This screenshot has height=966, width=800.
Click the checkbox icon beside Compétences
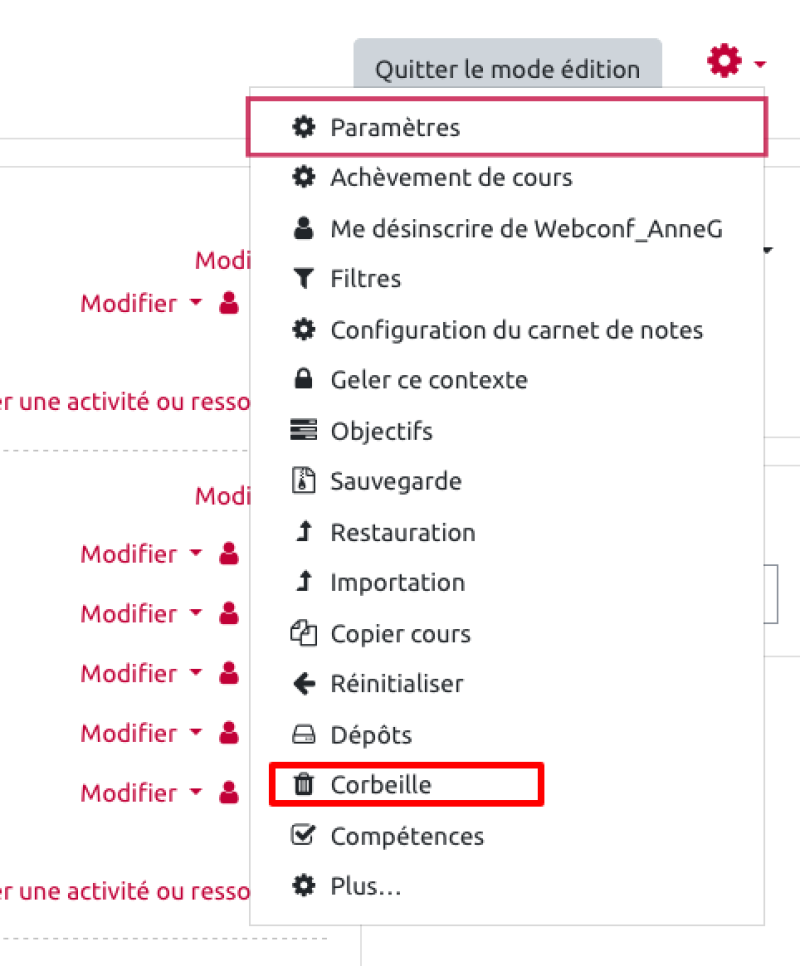(x=302, y=836)
